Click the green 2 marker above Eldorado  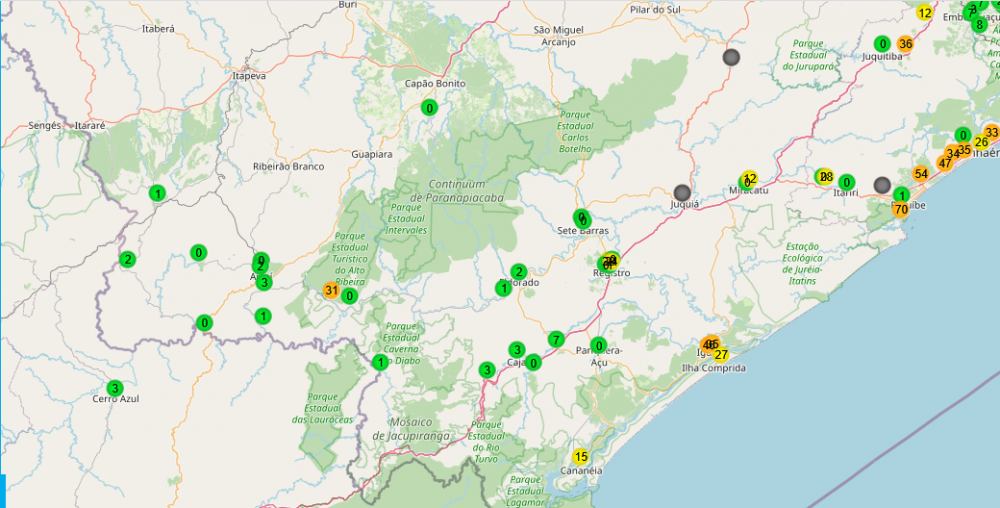(x=518, y=271)
